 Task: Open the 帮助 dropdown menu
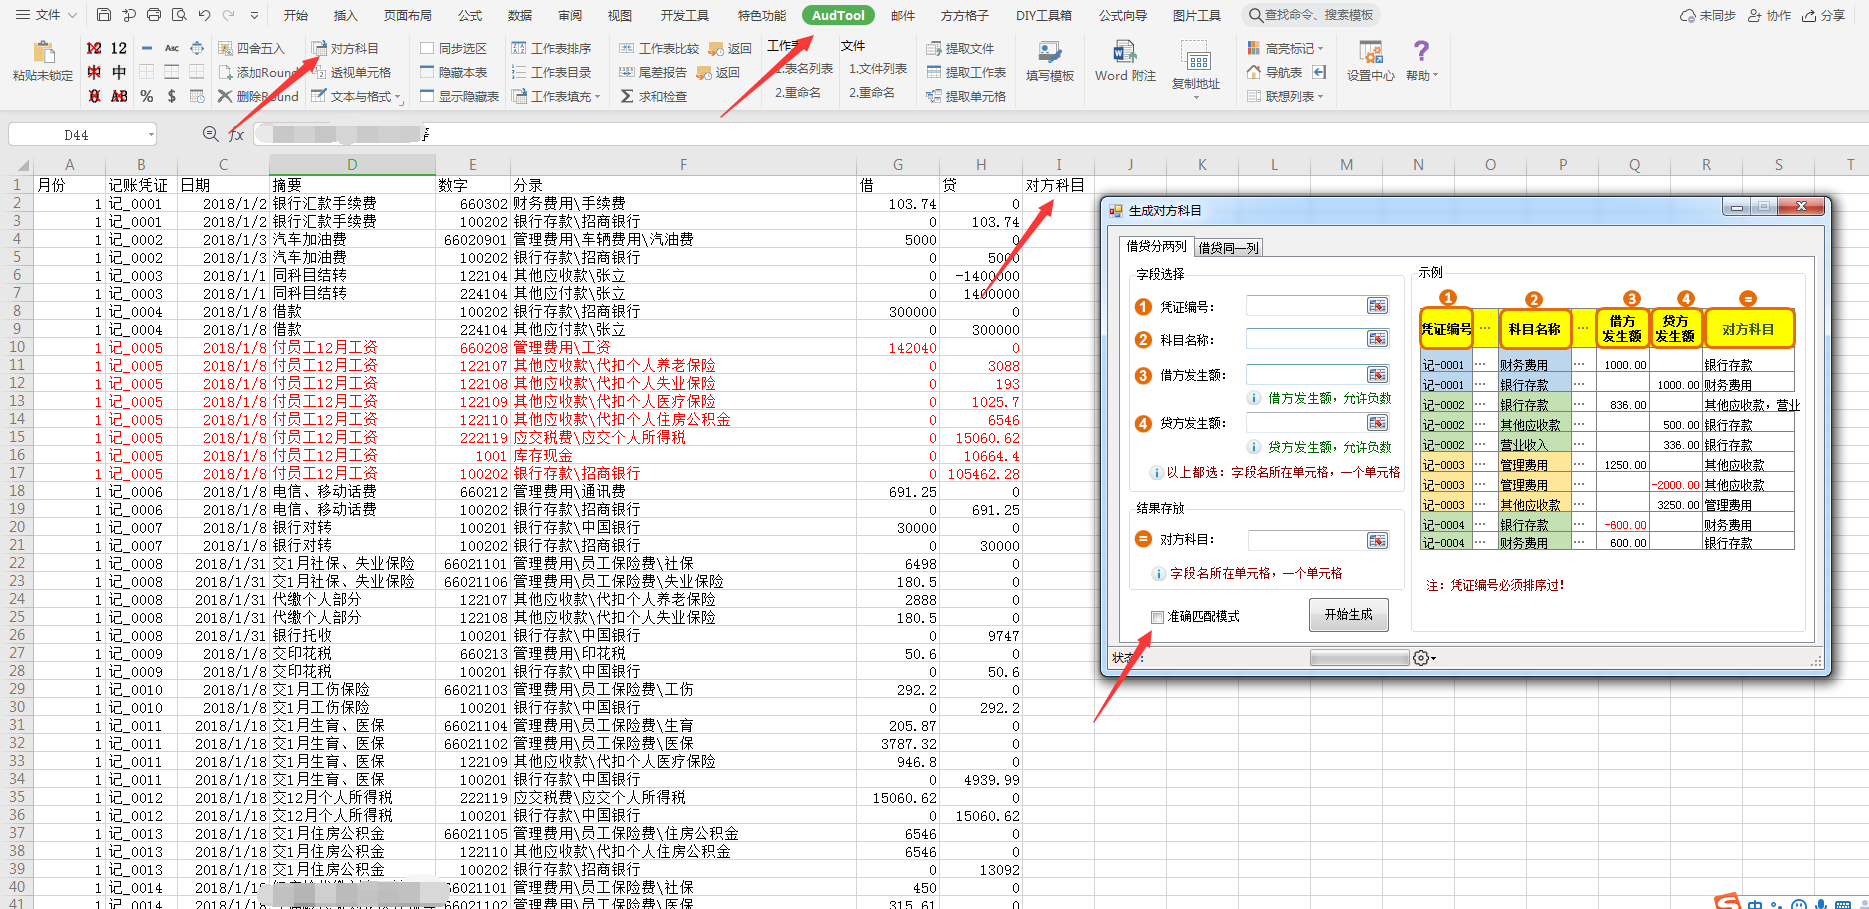coord(1421,61)
